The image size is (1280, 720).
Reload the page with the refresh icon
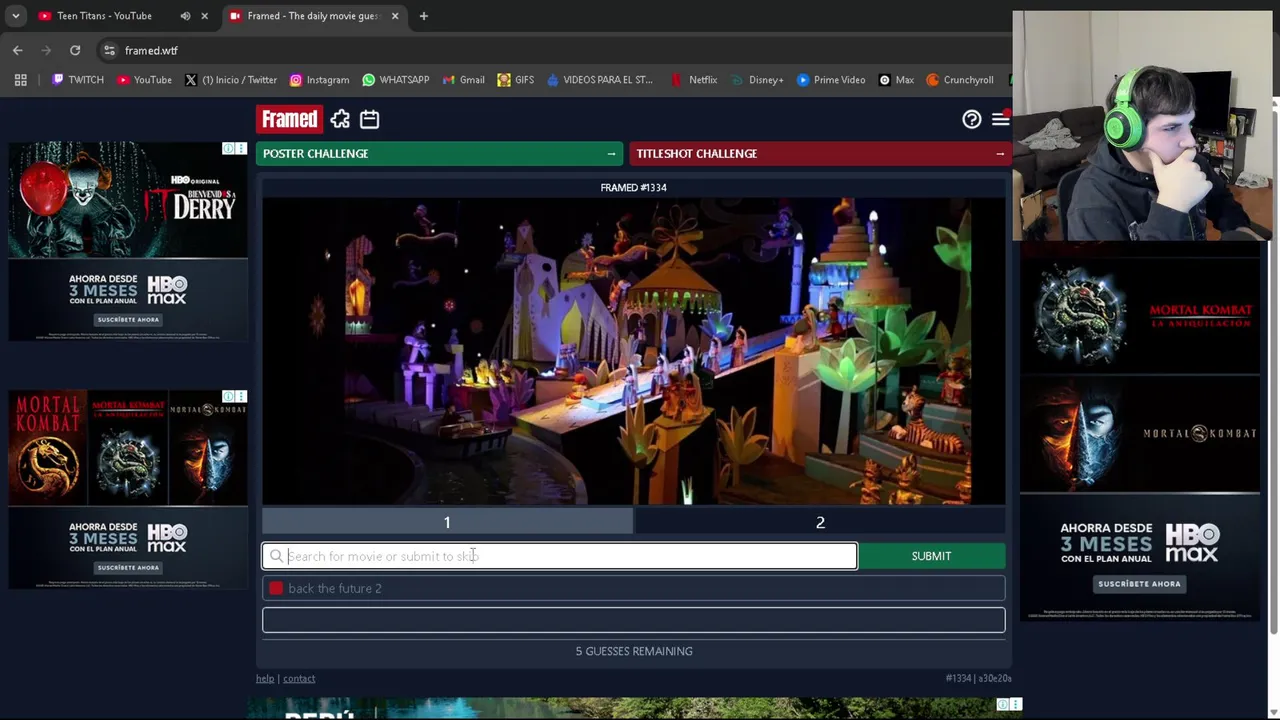coord(75,50)
